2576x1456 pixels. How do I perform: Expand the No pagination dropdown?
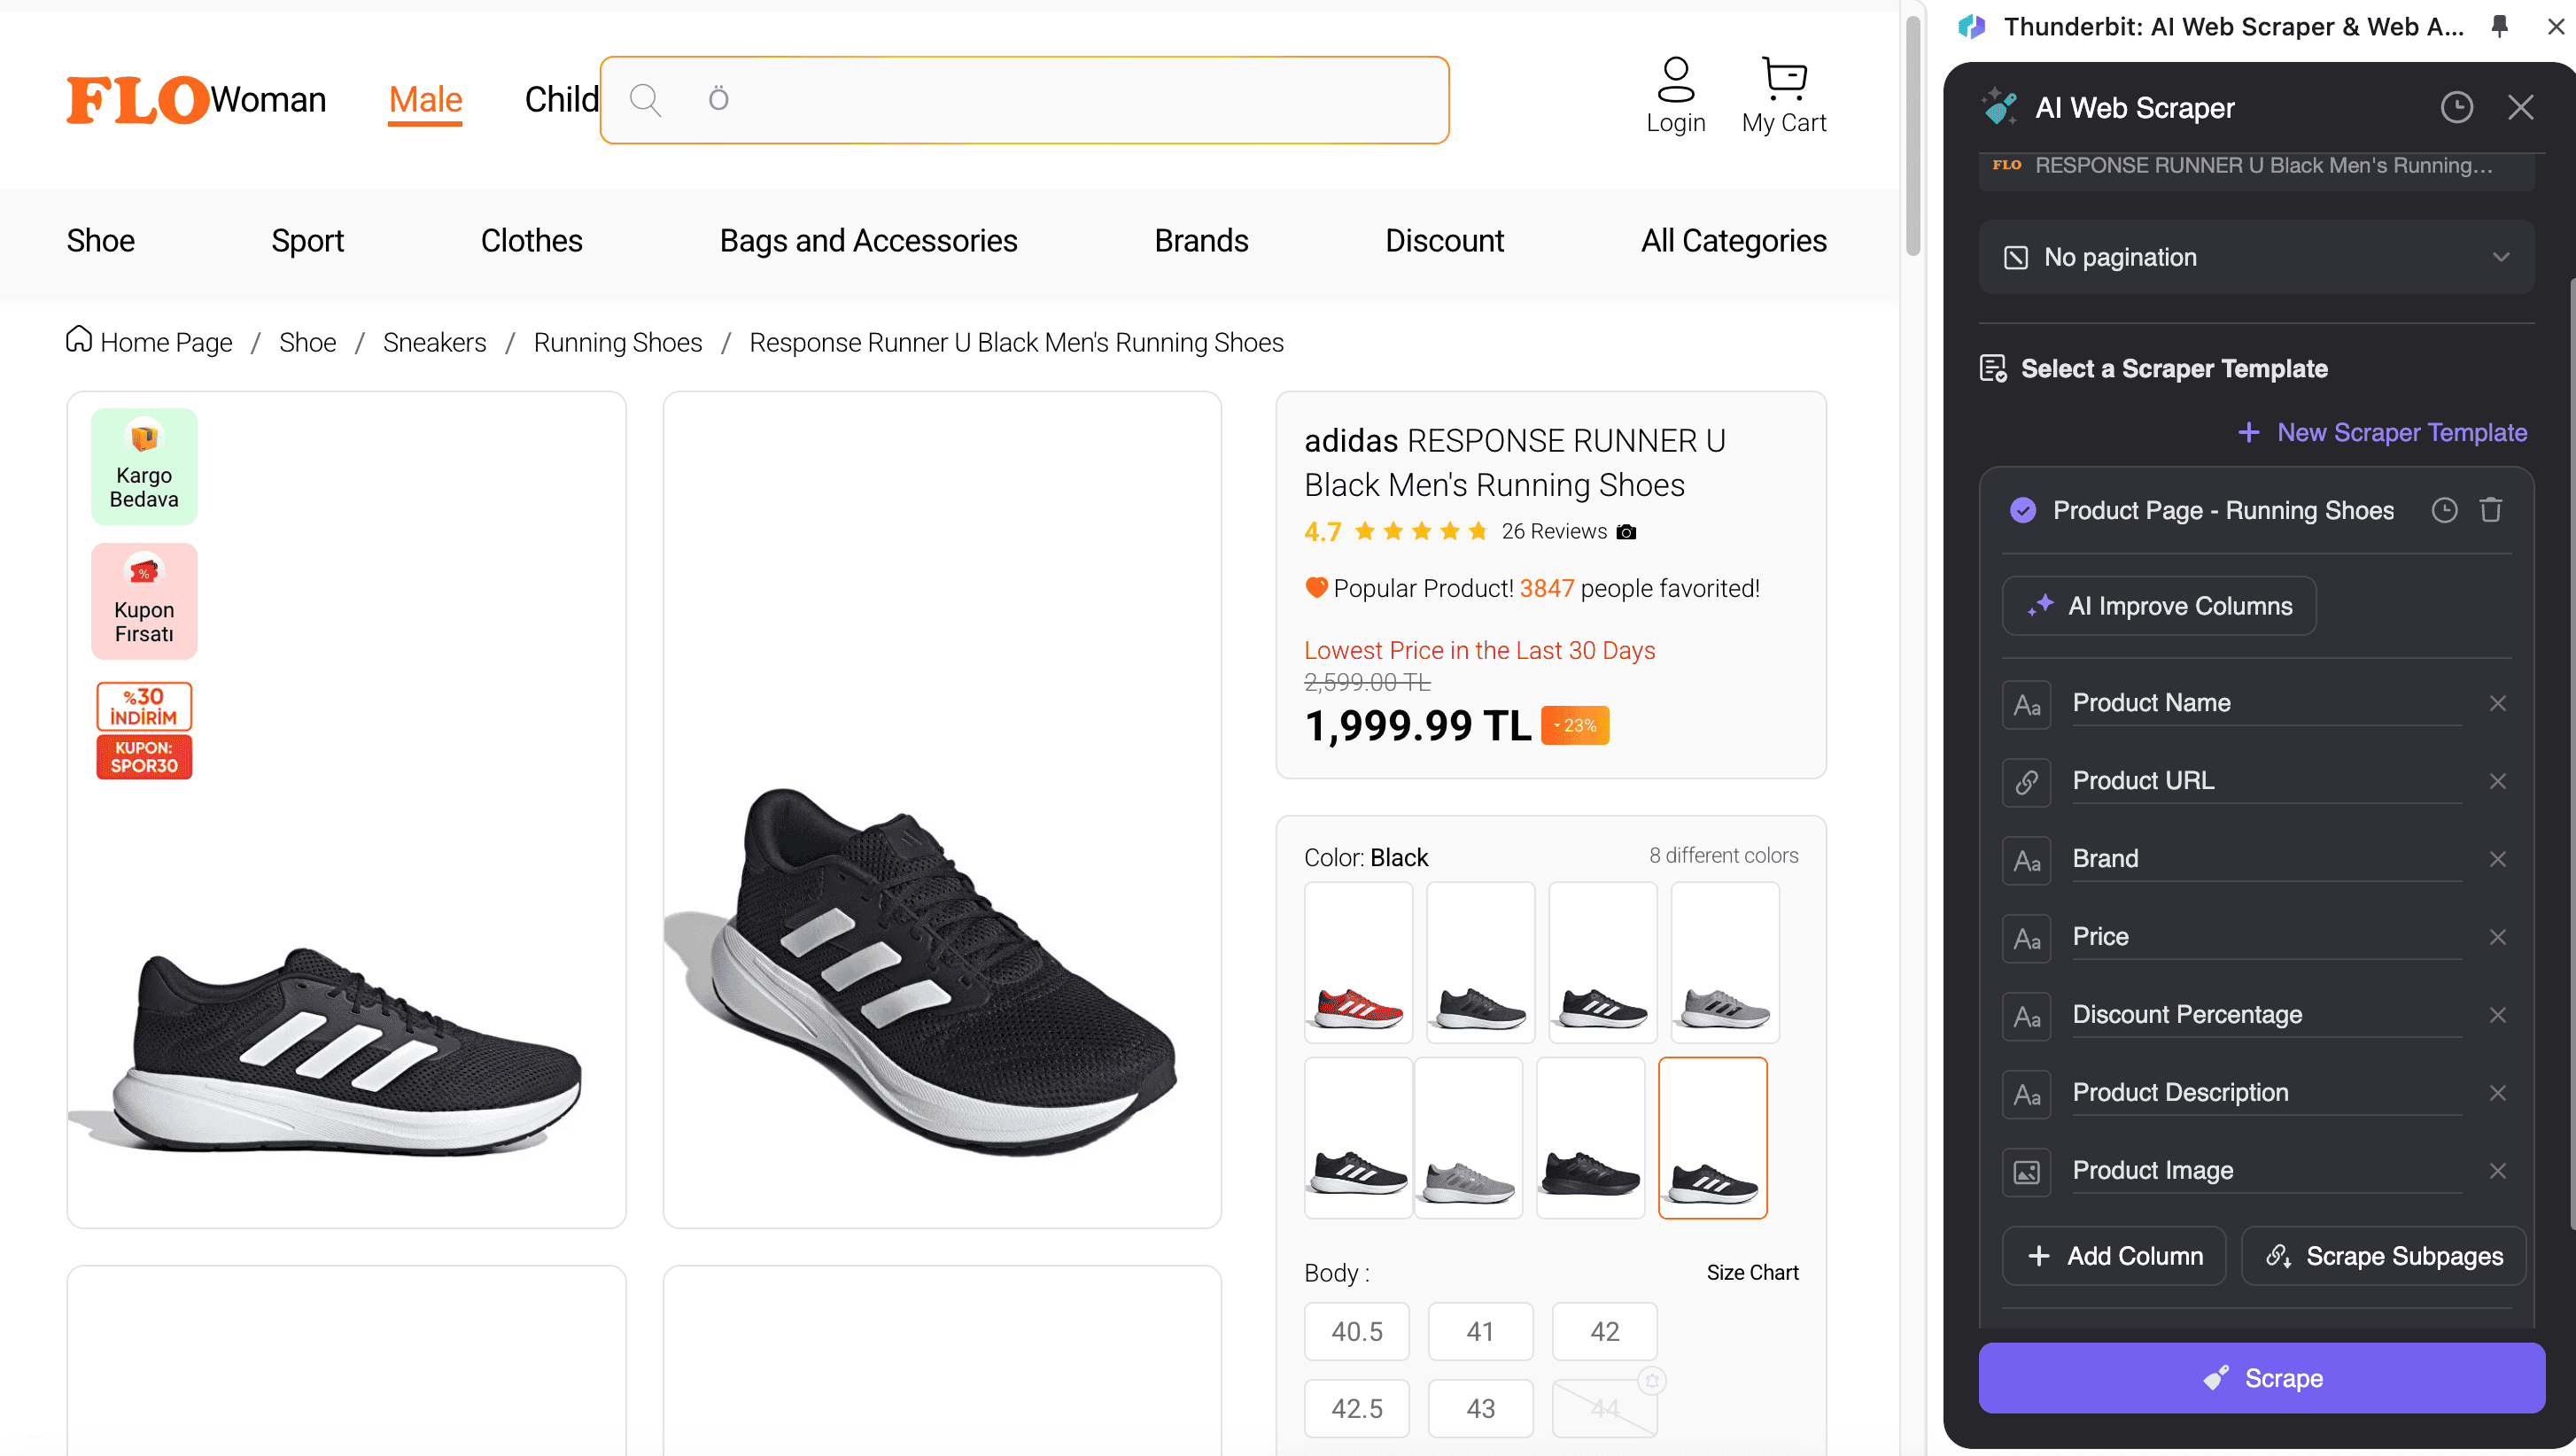click(2256, 257)
